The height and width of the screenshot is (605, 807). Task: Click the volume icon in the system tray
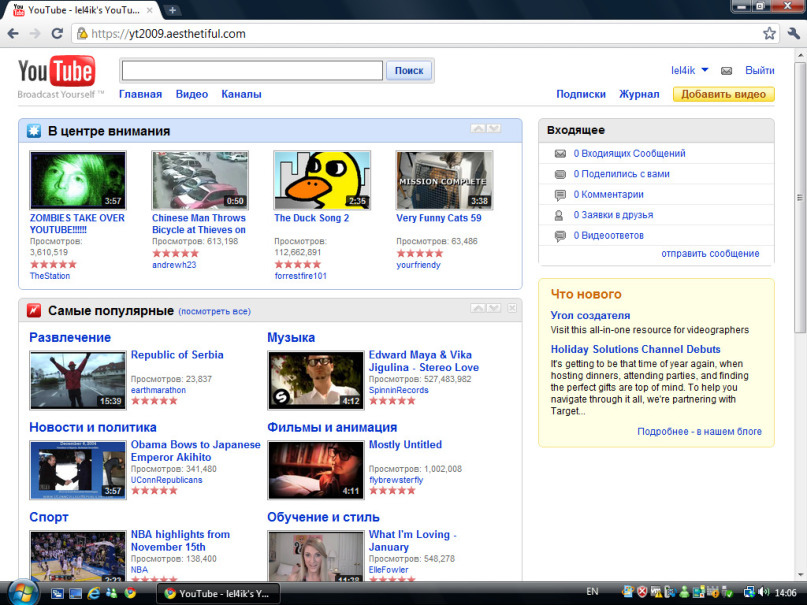[764, 593]
